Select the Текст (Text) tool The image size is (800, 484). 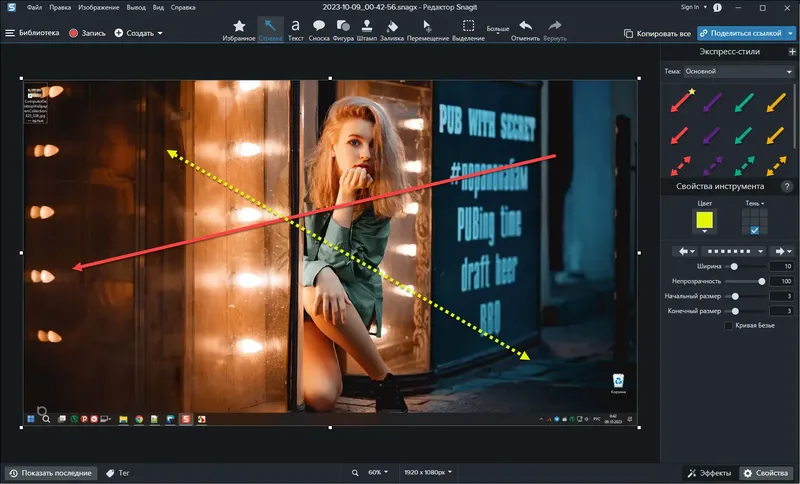click(295, 29)
